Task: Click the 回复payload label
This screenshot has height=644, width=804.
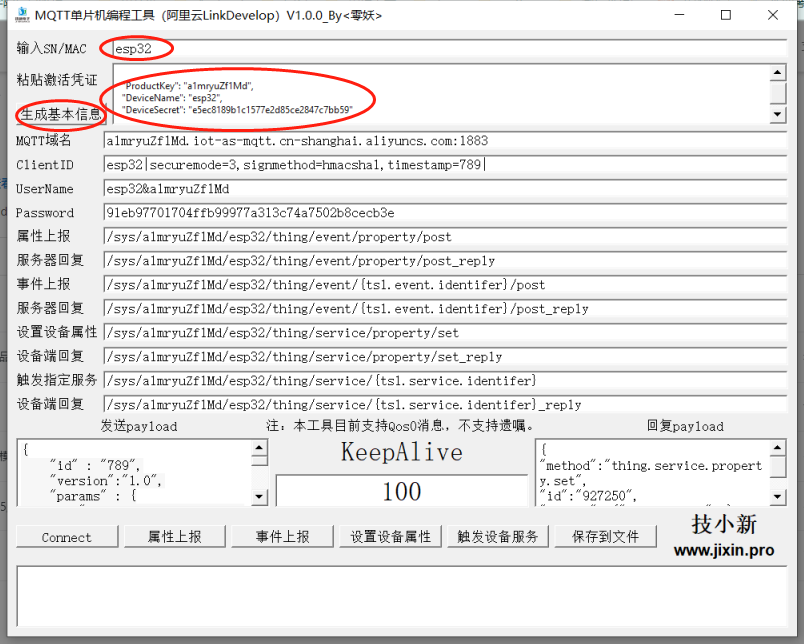Action: 685,426
